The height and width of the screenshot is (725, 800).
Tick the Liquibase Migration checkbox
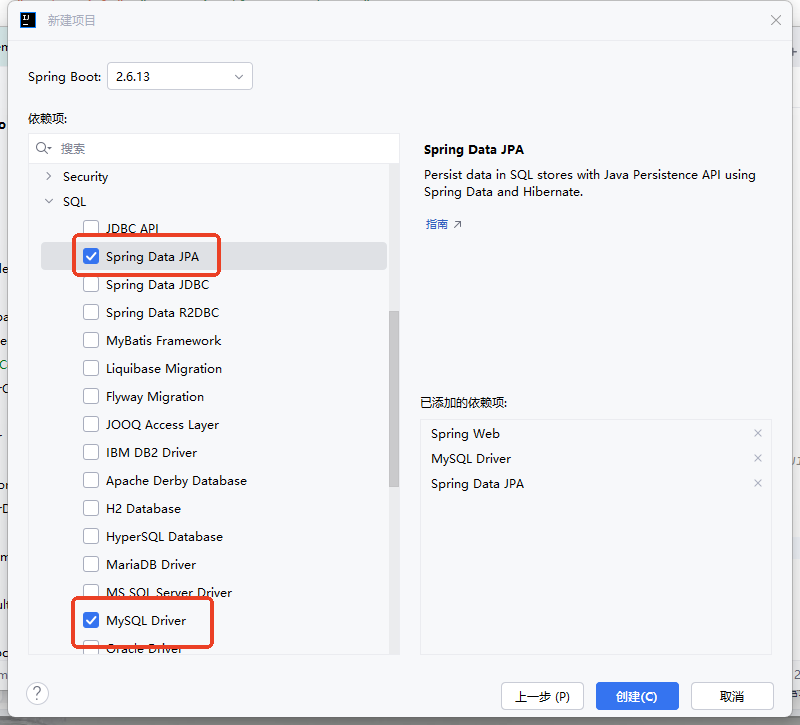[91, 368]
